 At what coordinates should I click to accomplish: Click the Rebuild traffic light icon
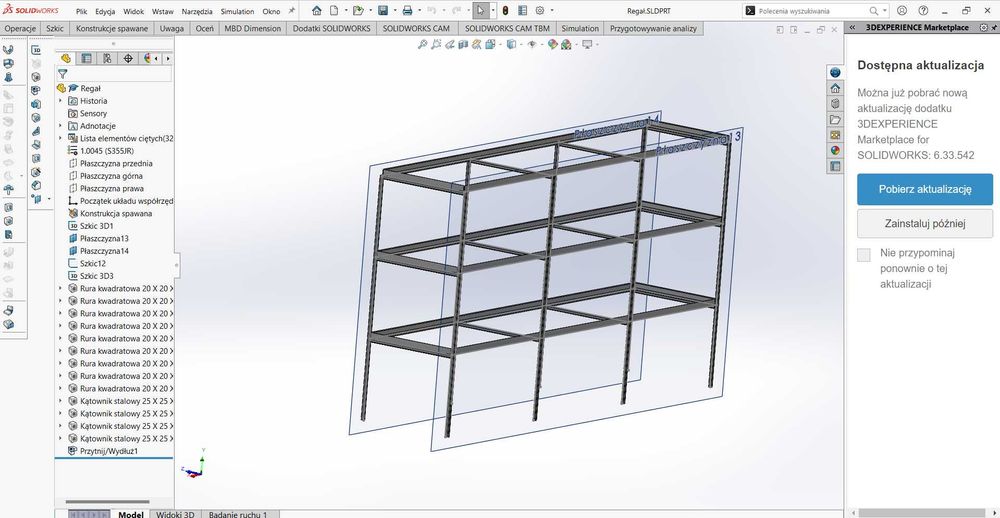[505, 11]
